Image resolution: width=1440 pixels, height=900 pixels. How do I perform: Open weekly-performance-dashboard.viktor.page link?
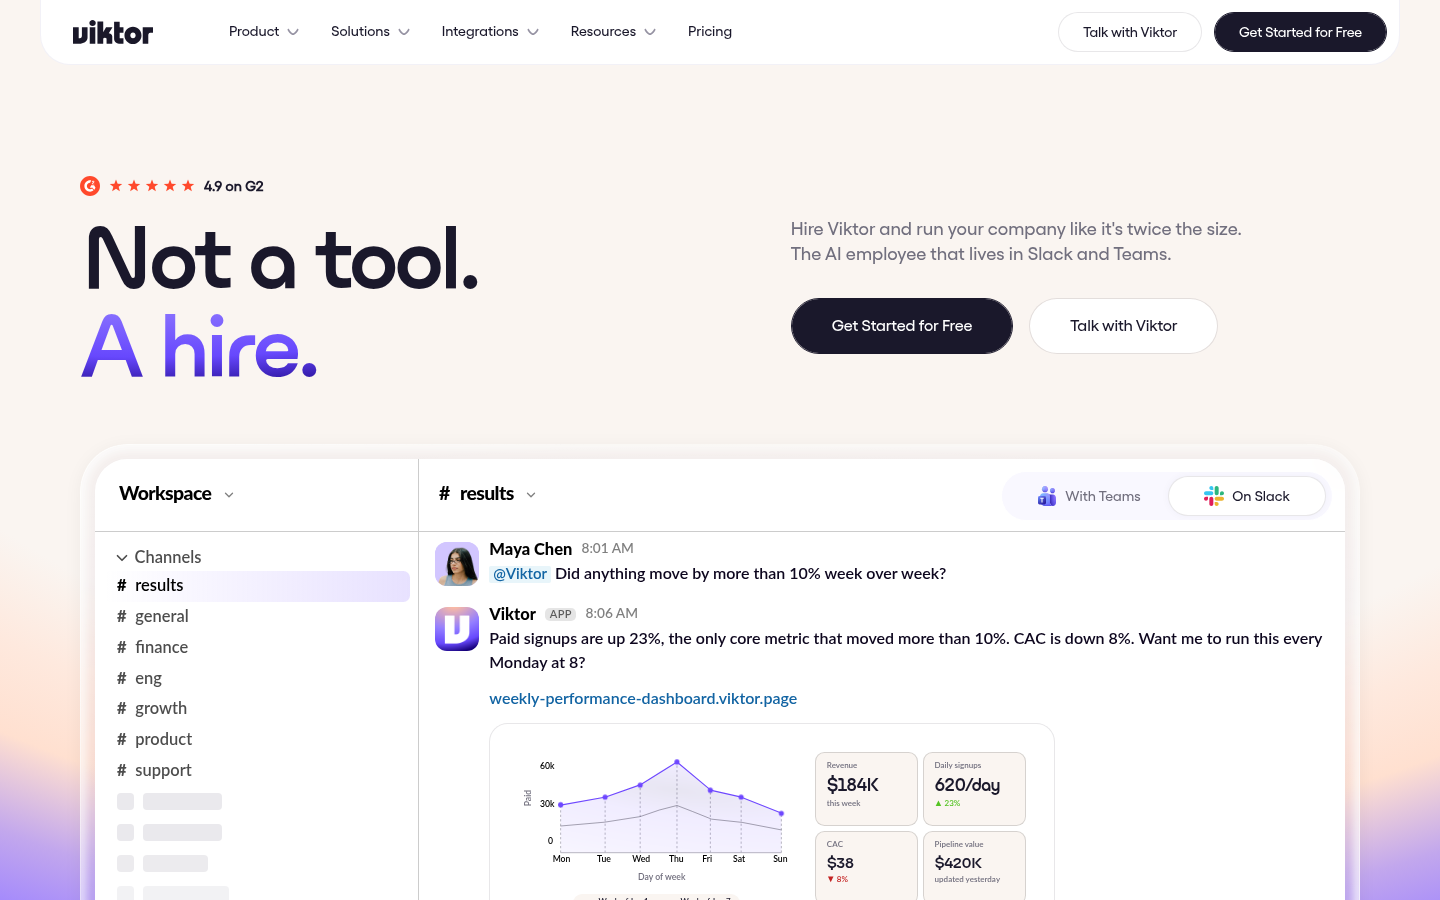(x=643, y=698)
